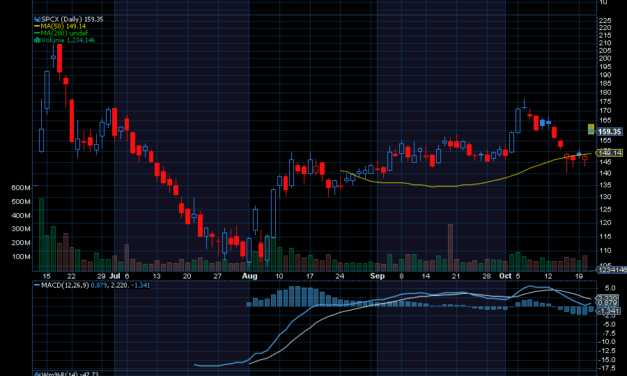Select the 'MACD(12,26,9)' indicator legend

tap(66, 285)
